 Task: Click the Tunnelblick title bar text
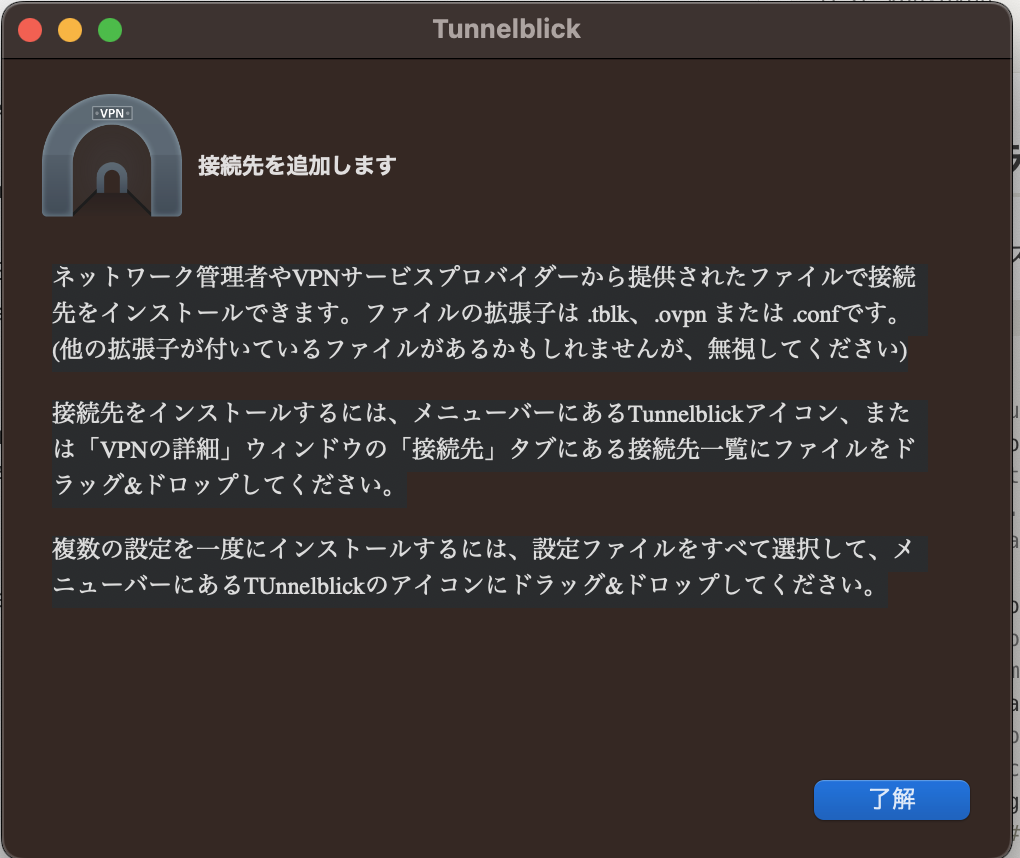(507, 29)
